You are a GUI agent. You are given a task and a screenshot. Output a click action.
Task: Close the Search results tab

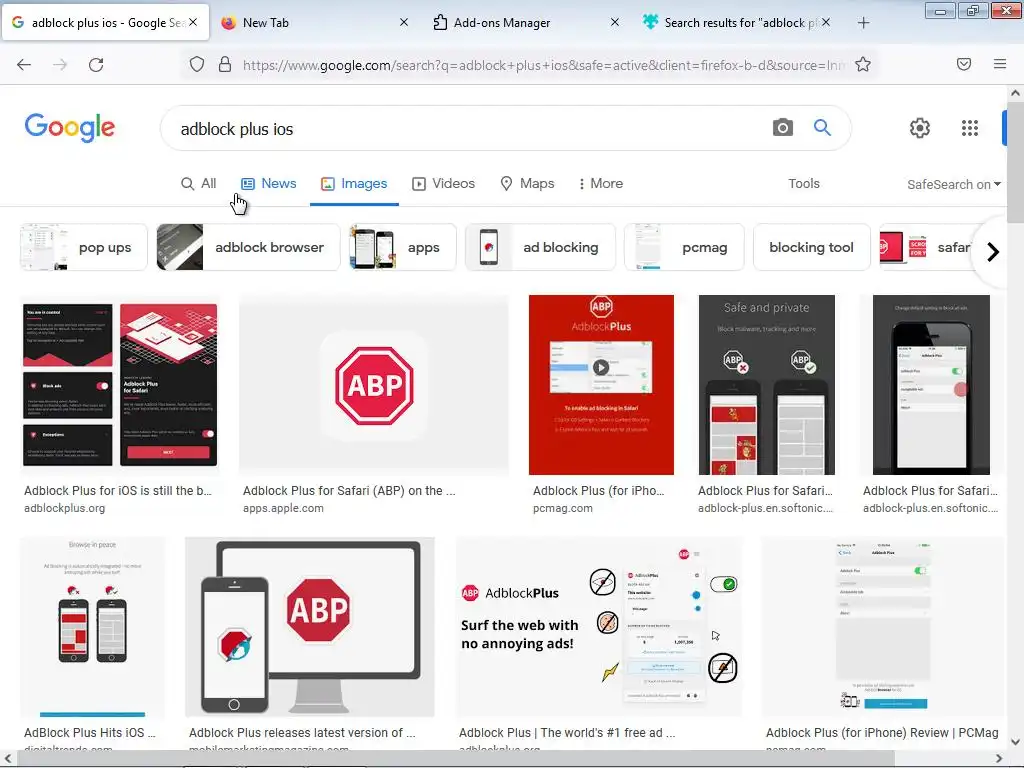(x=826, y=22)
